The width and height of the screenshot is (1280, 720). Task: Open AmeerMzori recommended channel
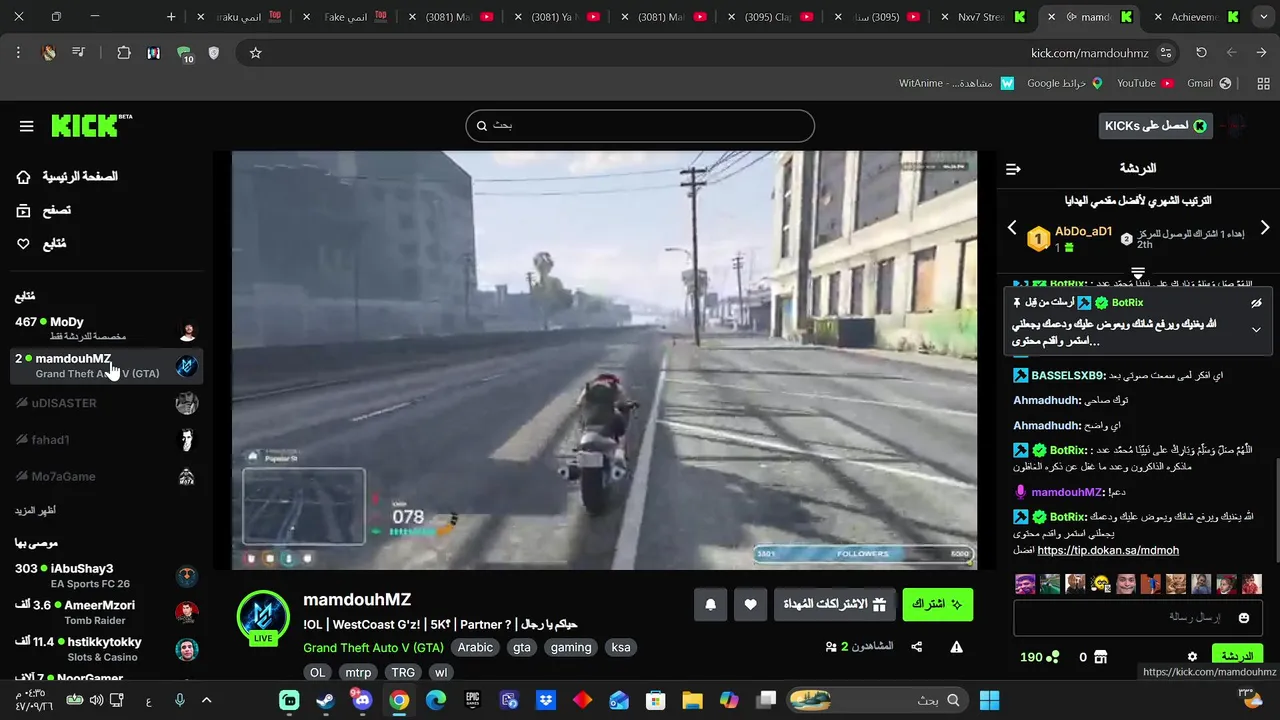point(106,612)
